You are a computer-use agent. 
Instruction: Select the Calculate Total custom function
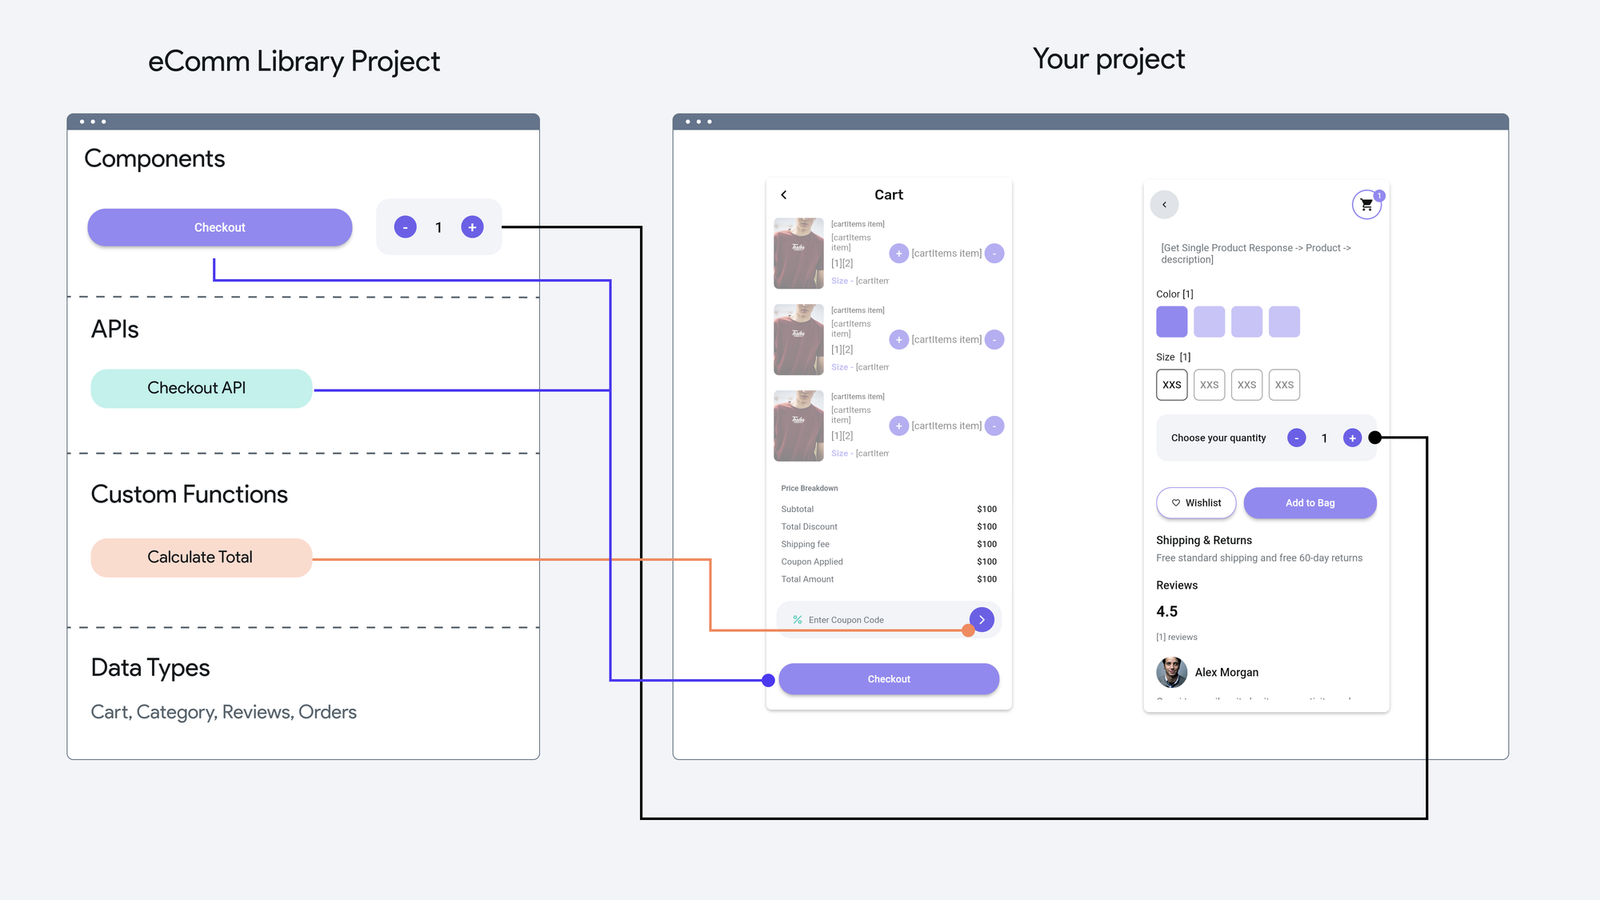(200, 557)
